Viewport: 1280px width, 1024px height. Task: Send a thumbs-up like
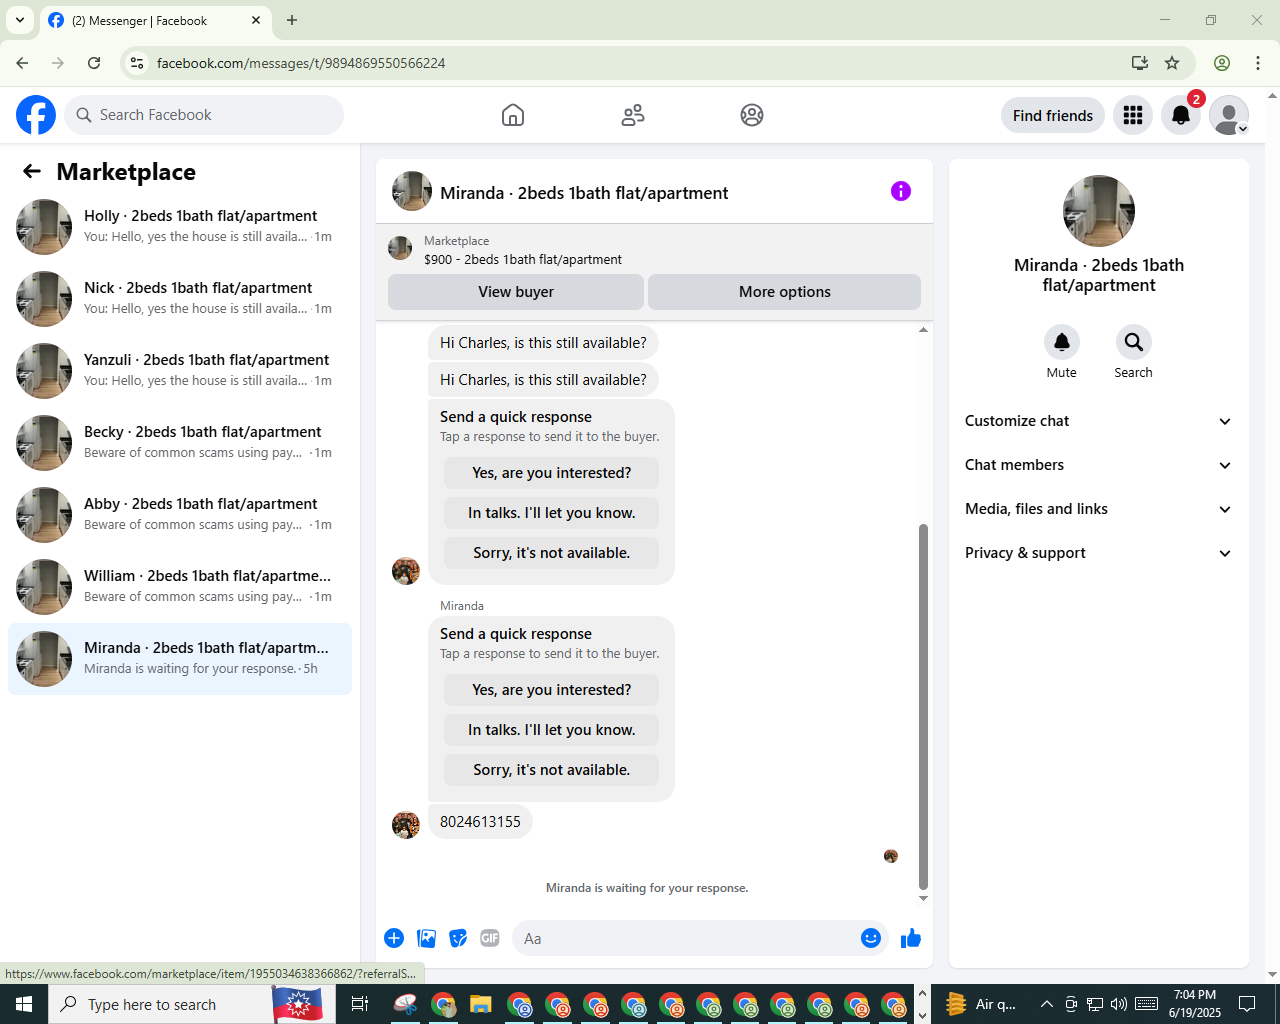[x=911, y=938]
